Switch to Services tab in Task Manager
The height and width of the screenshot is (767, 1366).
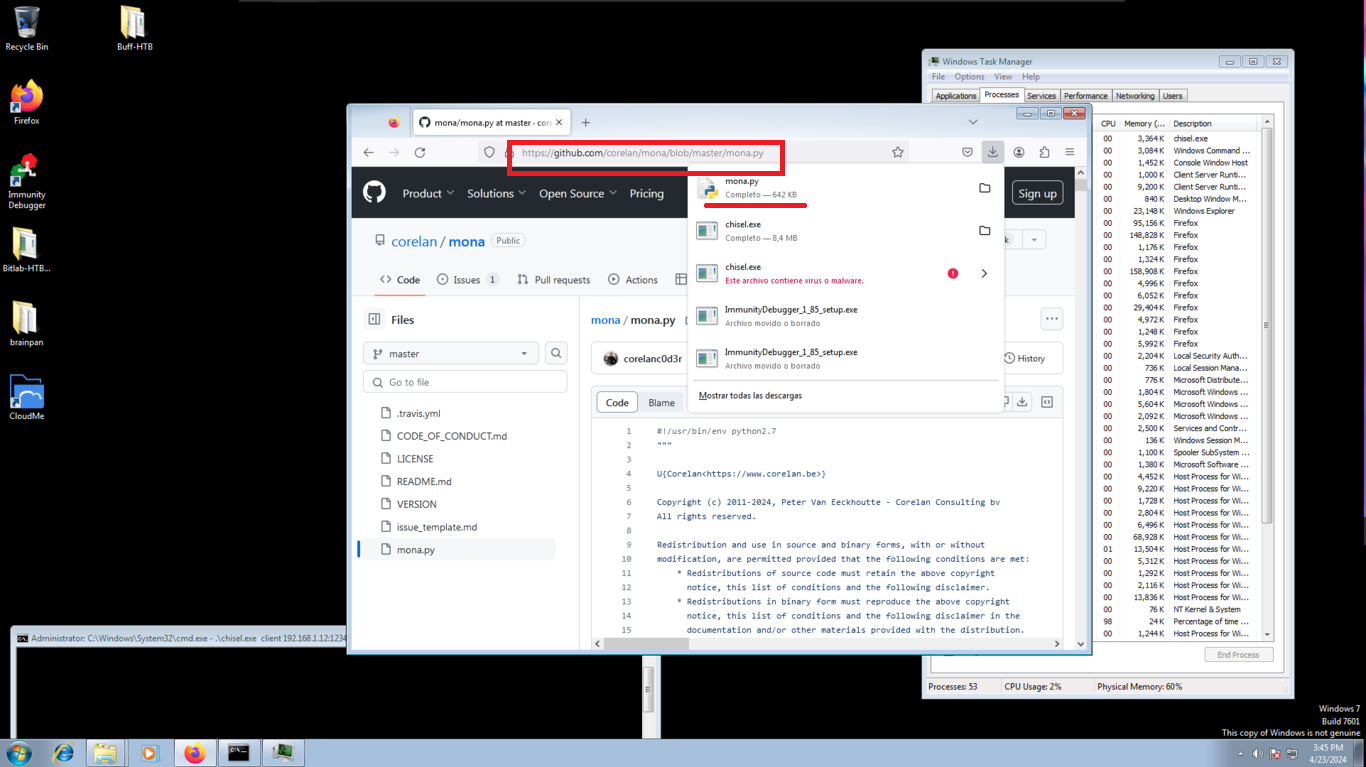click(1041, 96)
